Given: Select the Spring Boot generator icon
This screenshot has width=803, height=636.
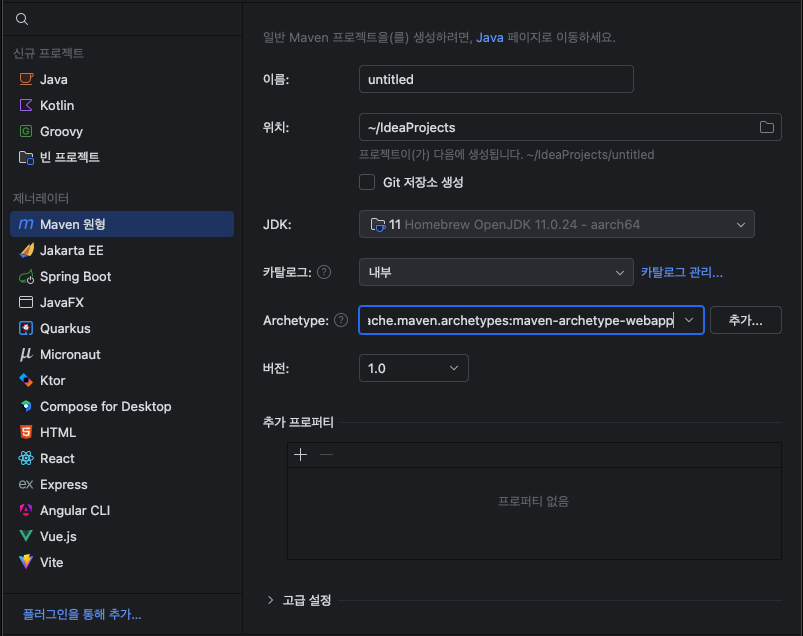Looking at the screenshot, I should coord(26,277).
